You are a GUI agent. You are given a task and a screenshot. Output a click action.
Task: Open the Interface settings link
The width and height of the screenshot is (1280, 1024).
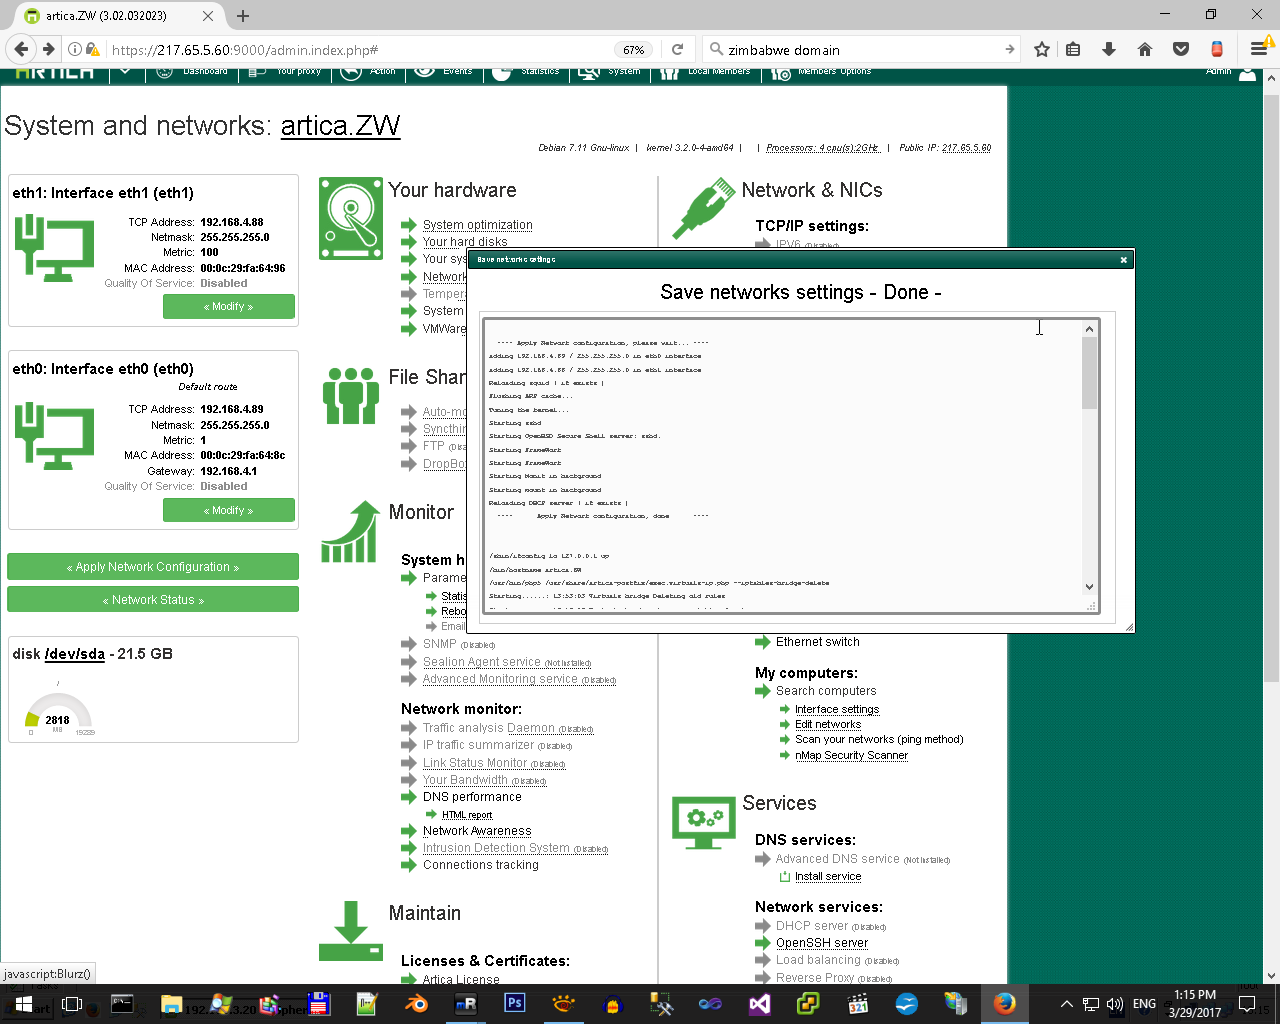837,709
